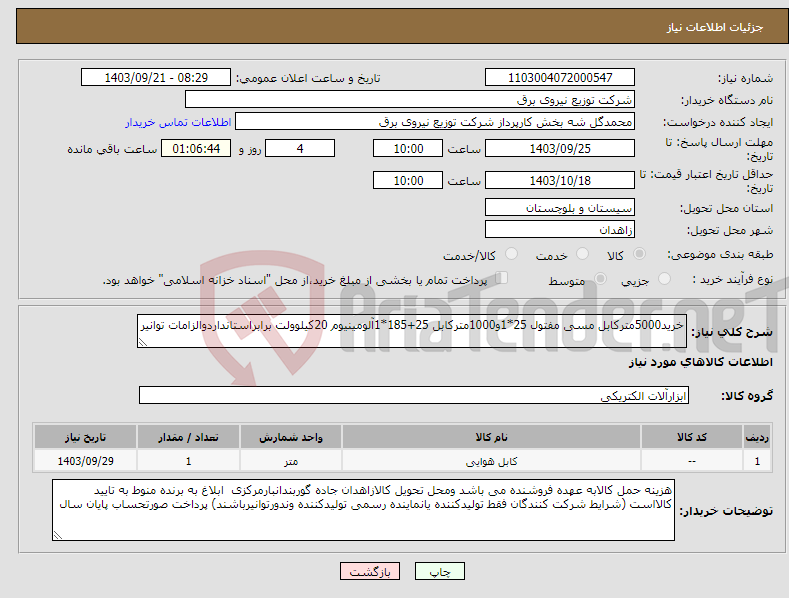Click the نام کالا column header
Screen dimensions: 789x598
click(x=491, y=437)
